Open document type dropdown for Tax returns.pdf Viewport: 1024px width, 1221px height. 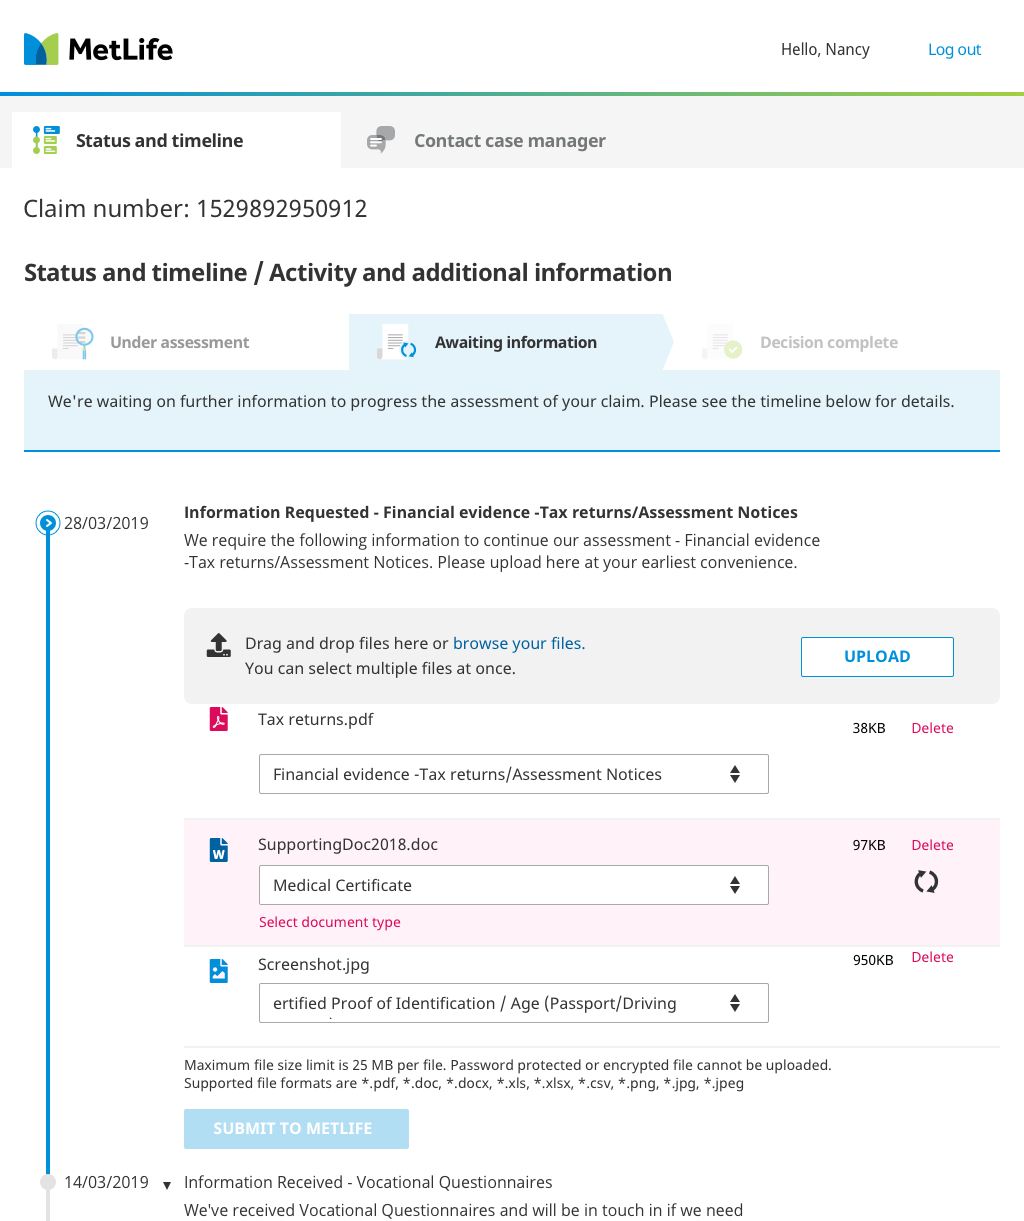513,774
